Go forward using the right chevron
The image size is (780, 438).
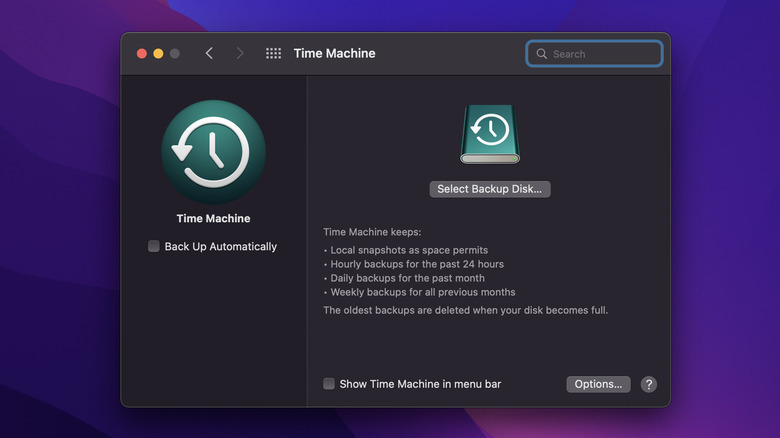pos(240,54)
